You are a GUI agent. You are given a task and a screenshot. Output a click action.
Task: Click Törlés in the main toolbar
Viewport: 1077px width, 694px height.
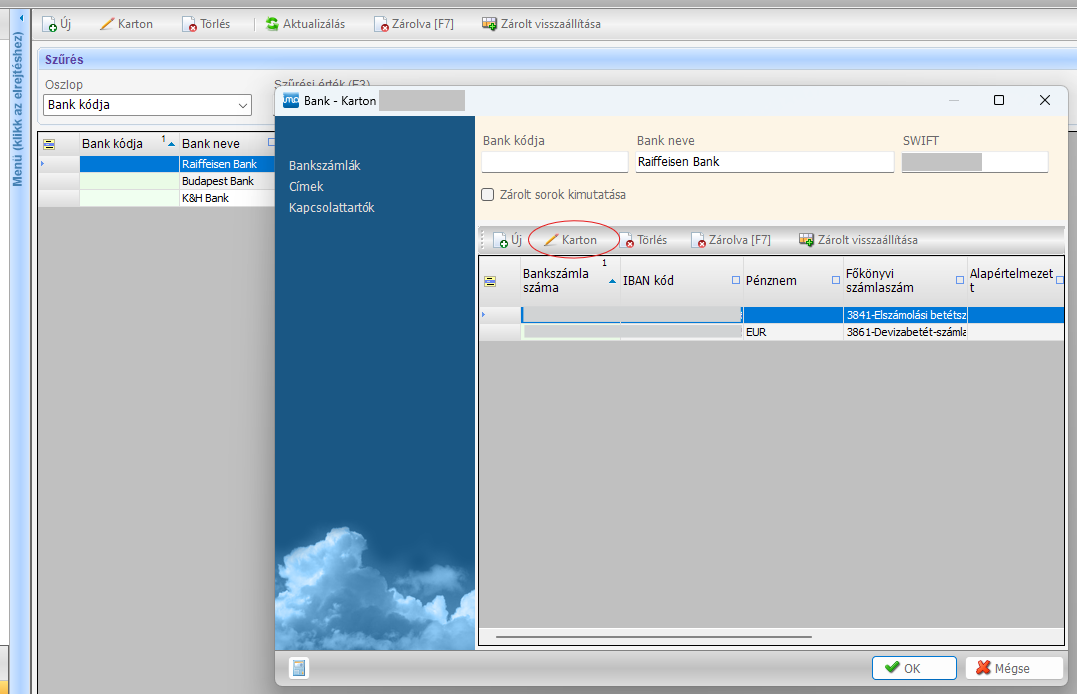coord(205,24)
